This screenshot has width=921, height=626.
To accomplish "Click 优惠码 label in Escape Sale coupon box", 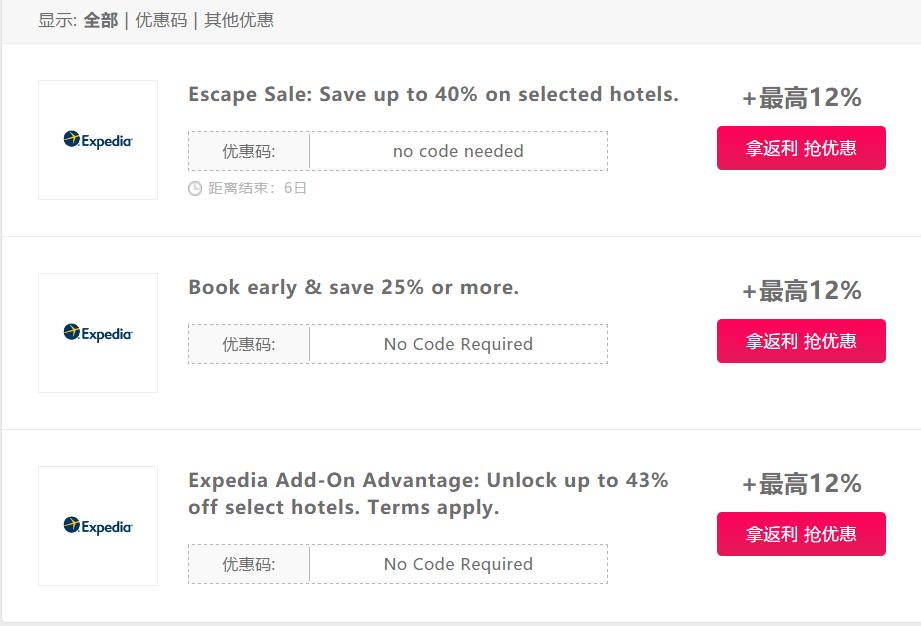I will 249,151.
